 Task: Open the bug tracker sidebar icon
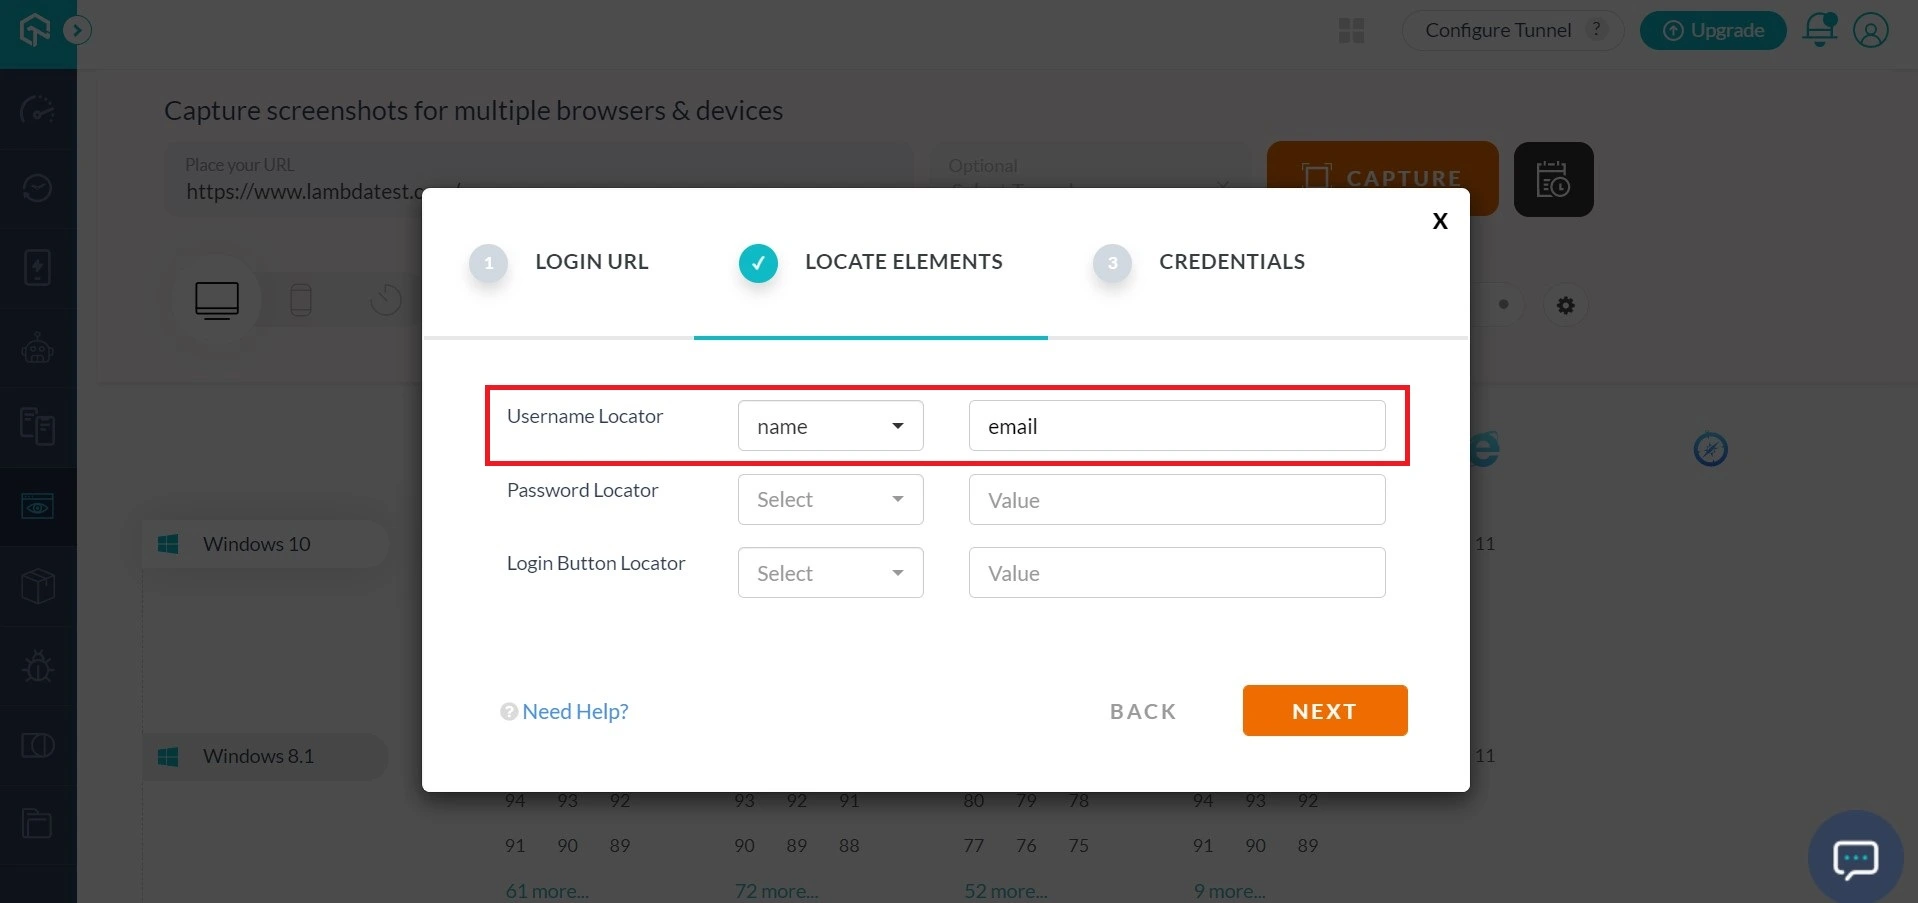coord(38,666)
